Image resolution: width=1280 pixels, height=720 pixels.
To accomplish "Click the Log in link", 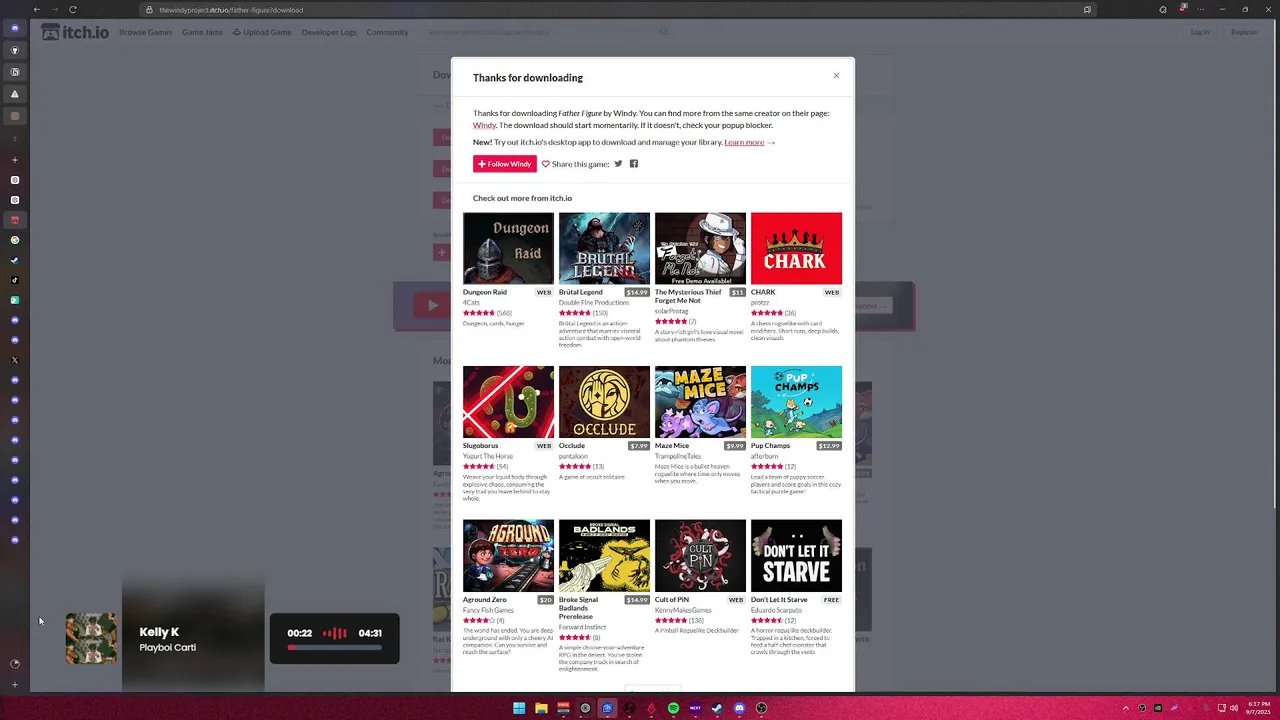I will tap(1200, 32).
